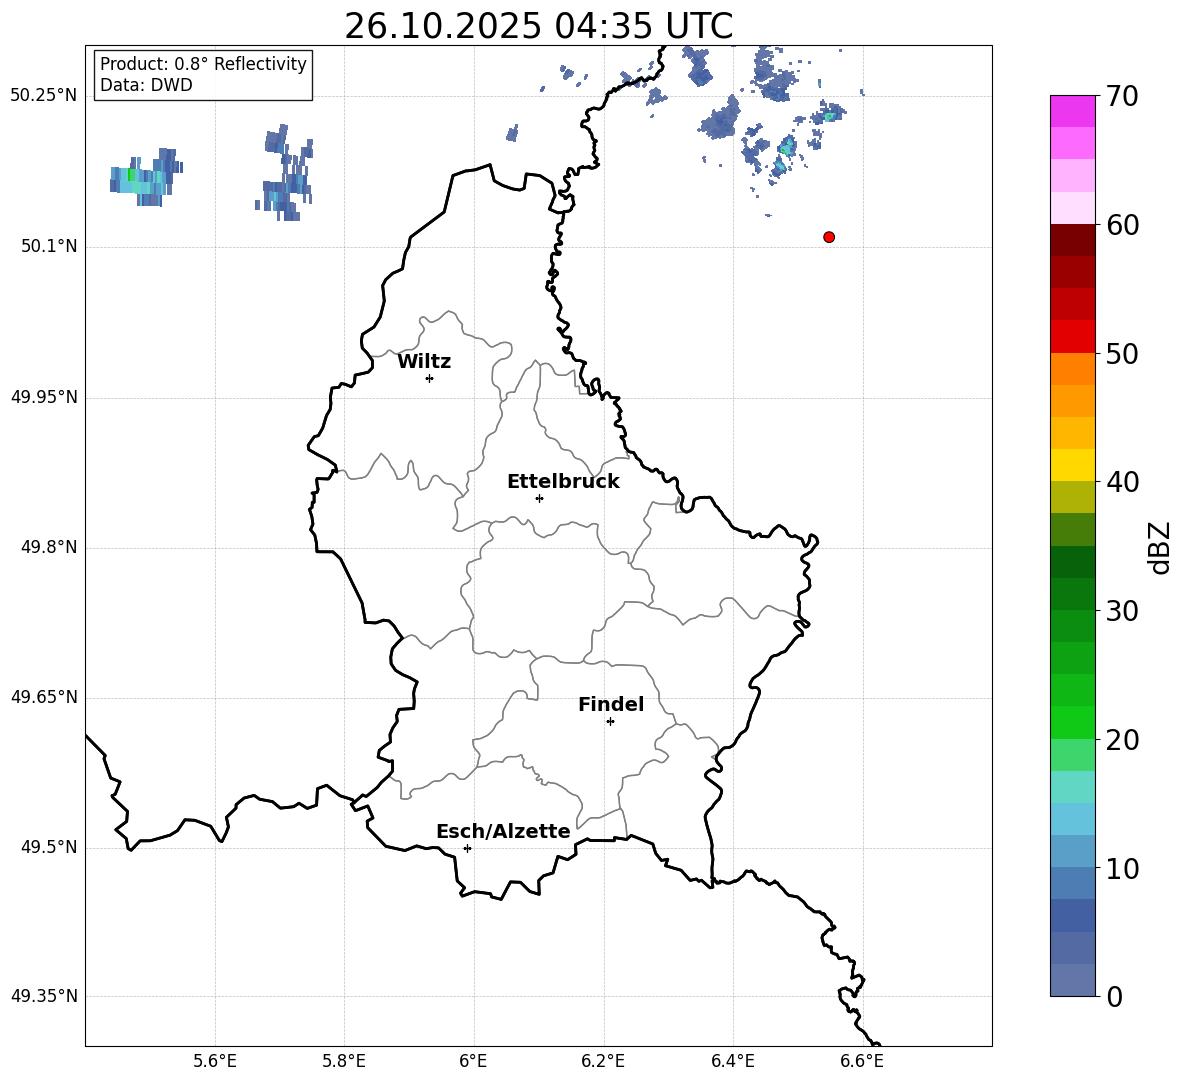Click the 5.6°E longitude label
Screen dimensions: 1184x1081
tap(215, 1061)
